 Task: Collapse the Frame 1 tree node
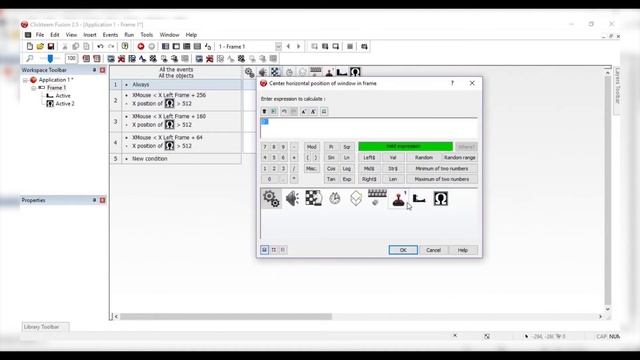click(34, 88)
